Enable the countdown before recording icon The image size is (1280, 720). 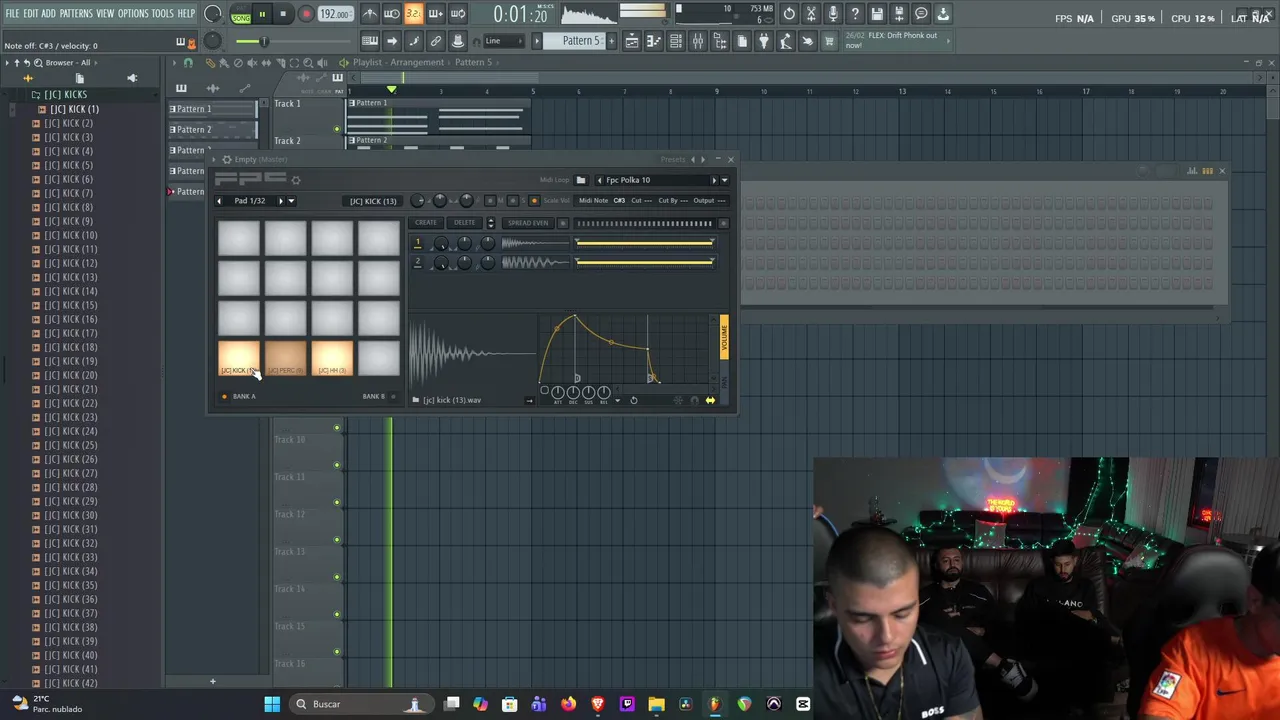coord(414,14)
